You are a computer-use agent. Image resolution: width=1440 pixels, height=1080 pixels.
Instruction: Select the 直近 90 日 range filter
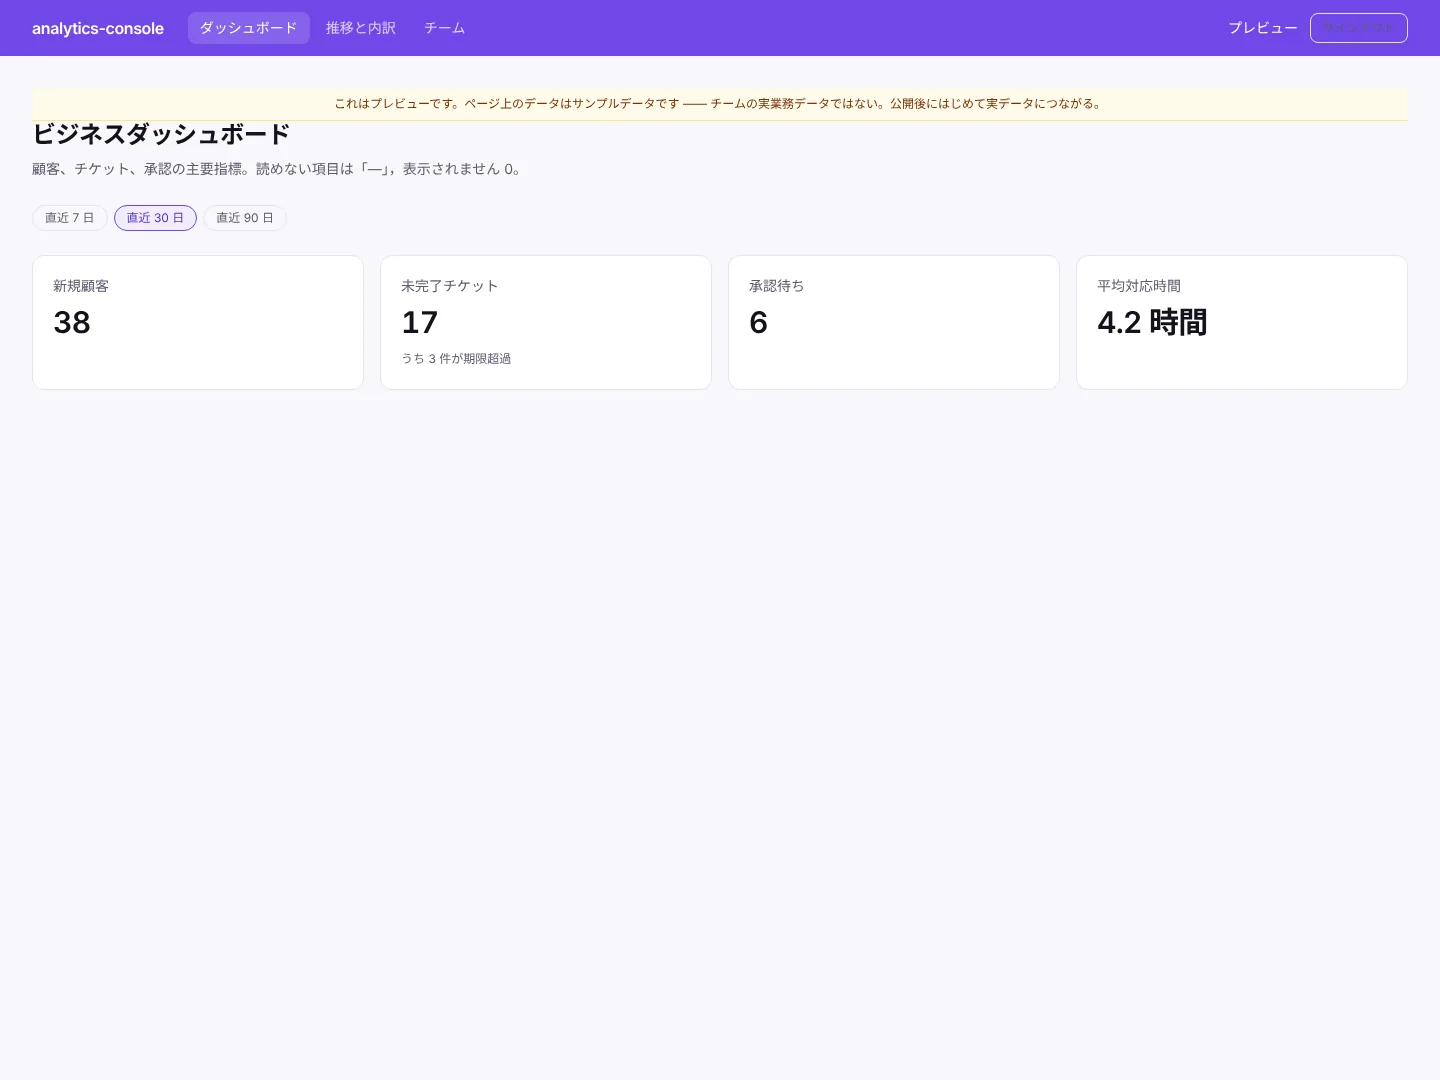pos(245,218)
